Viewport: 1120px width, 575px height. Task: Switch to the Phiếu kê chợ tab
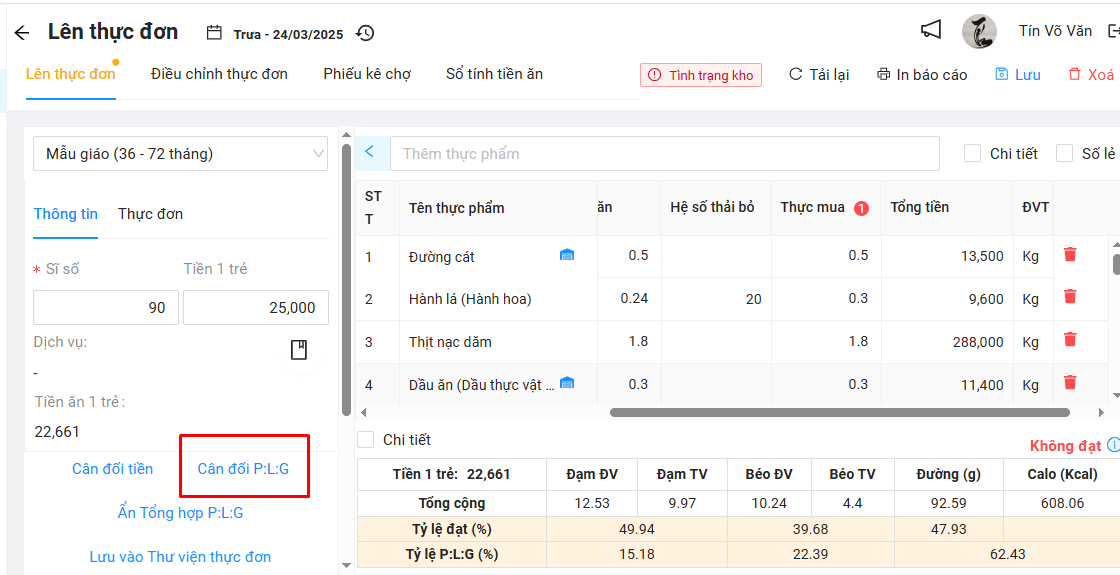click(367, 74)
